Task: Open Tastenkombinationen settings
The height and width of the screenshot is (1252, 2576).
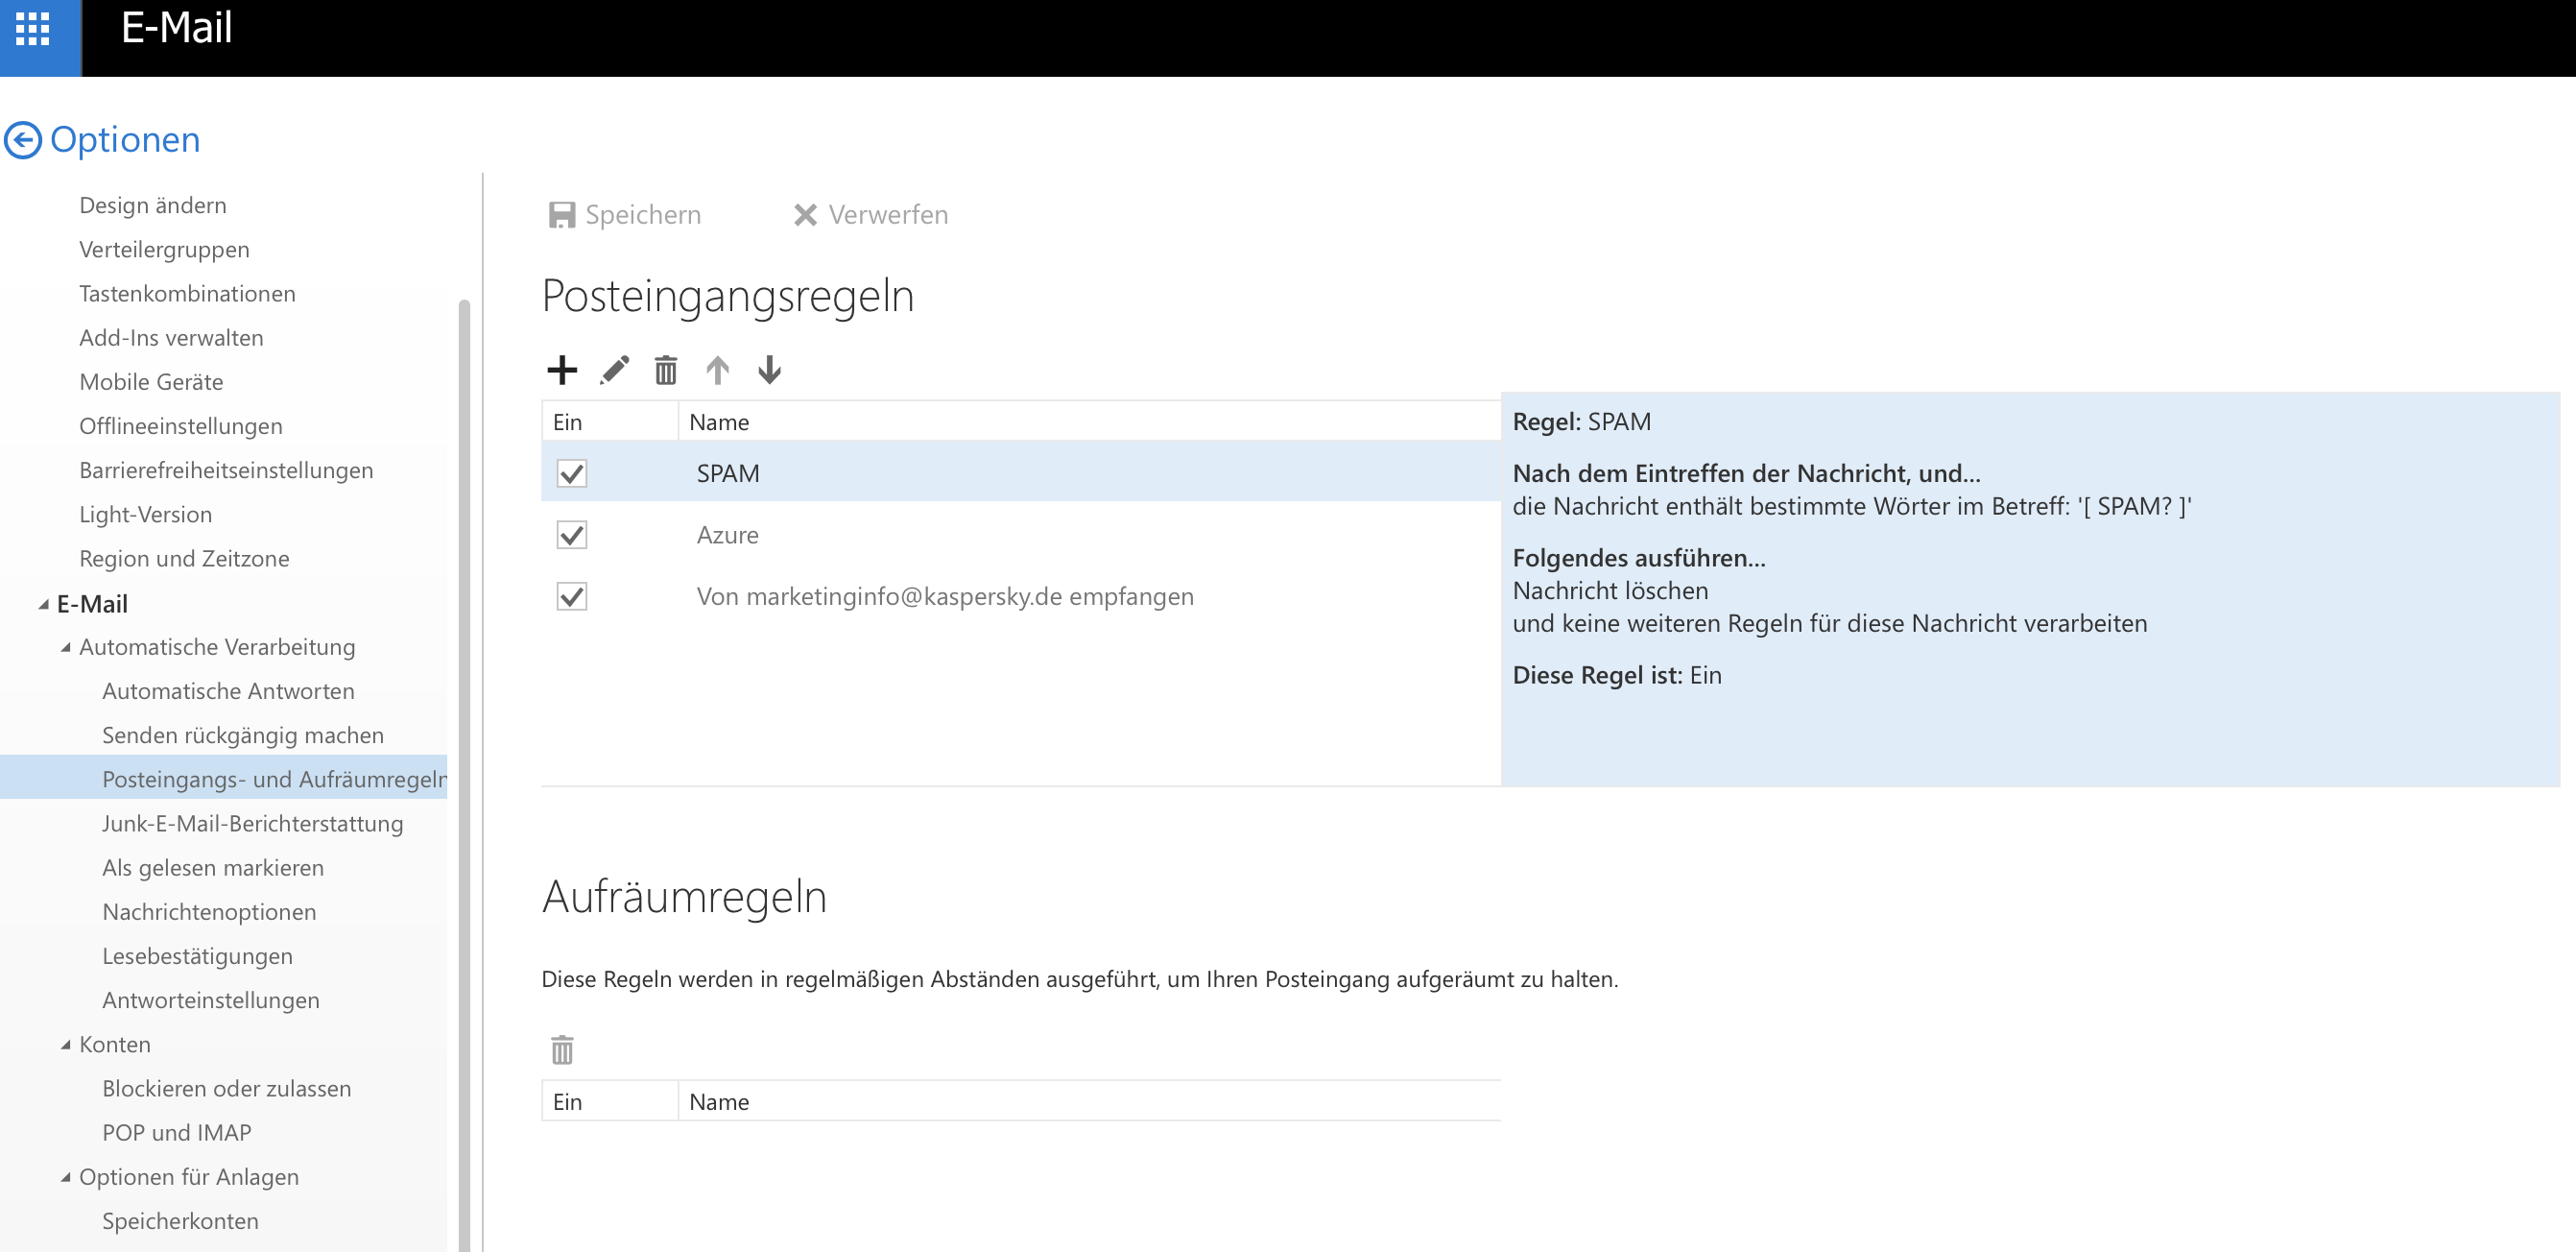Action: click(187, 293)
